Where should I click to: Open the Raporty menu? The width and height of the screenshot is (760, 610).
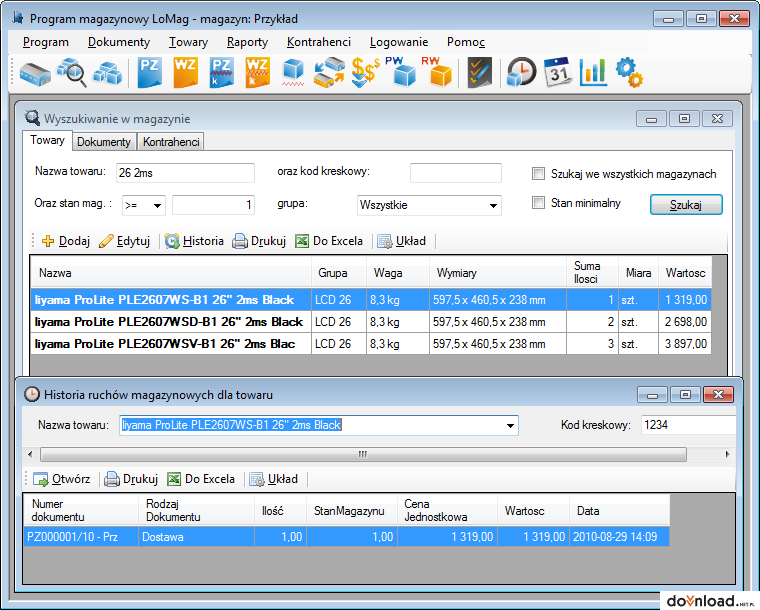[x=247, y=42]
